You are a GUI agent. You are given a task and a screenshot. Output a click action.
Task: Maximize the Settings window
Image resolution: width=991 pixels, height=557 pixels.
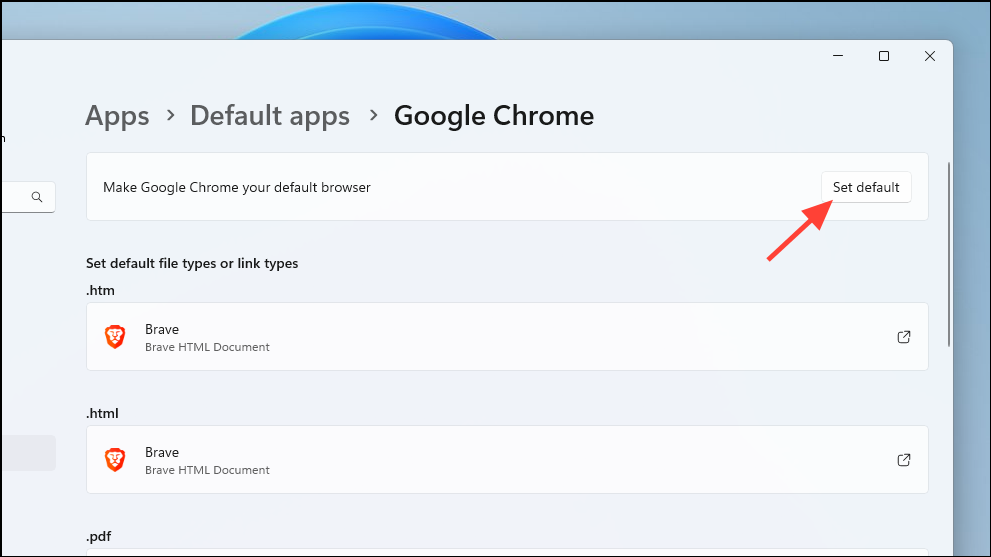coord(884,56)
